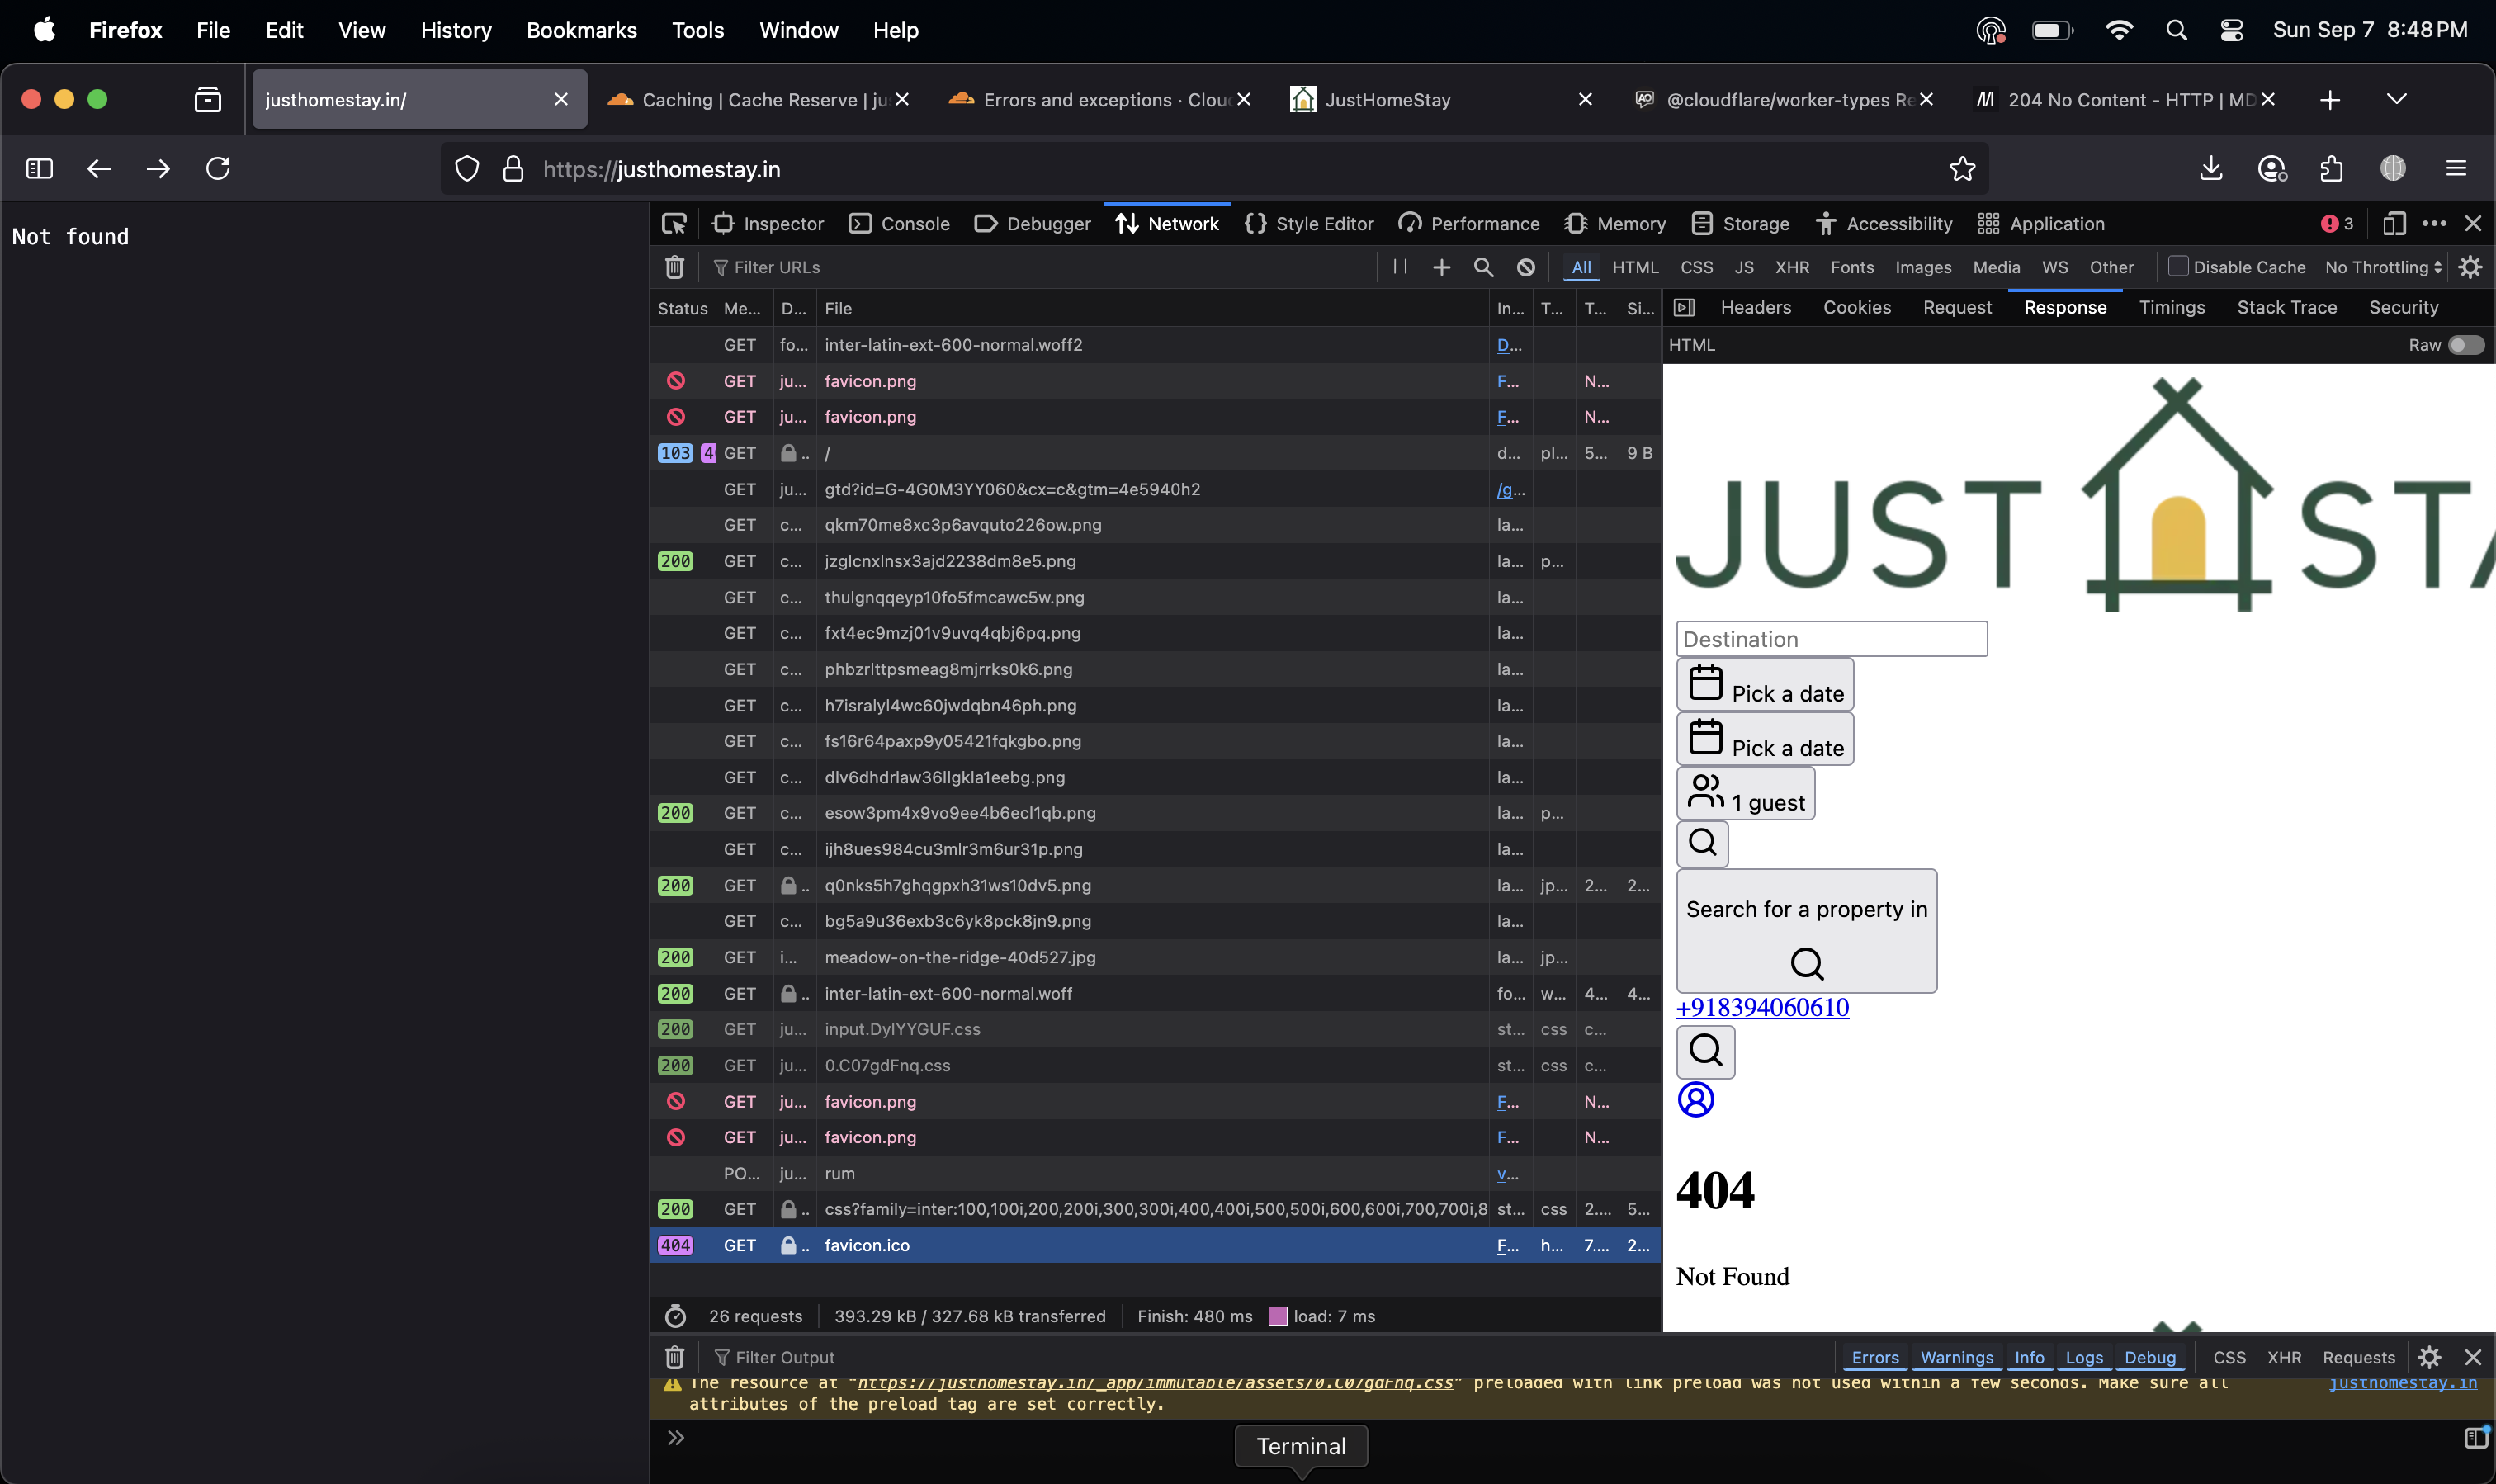
Task: Enable the Disable Cache checkbox
Action: click(2178, 267)
